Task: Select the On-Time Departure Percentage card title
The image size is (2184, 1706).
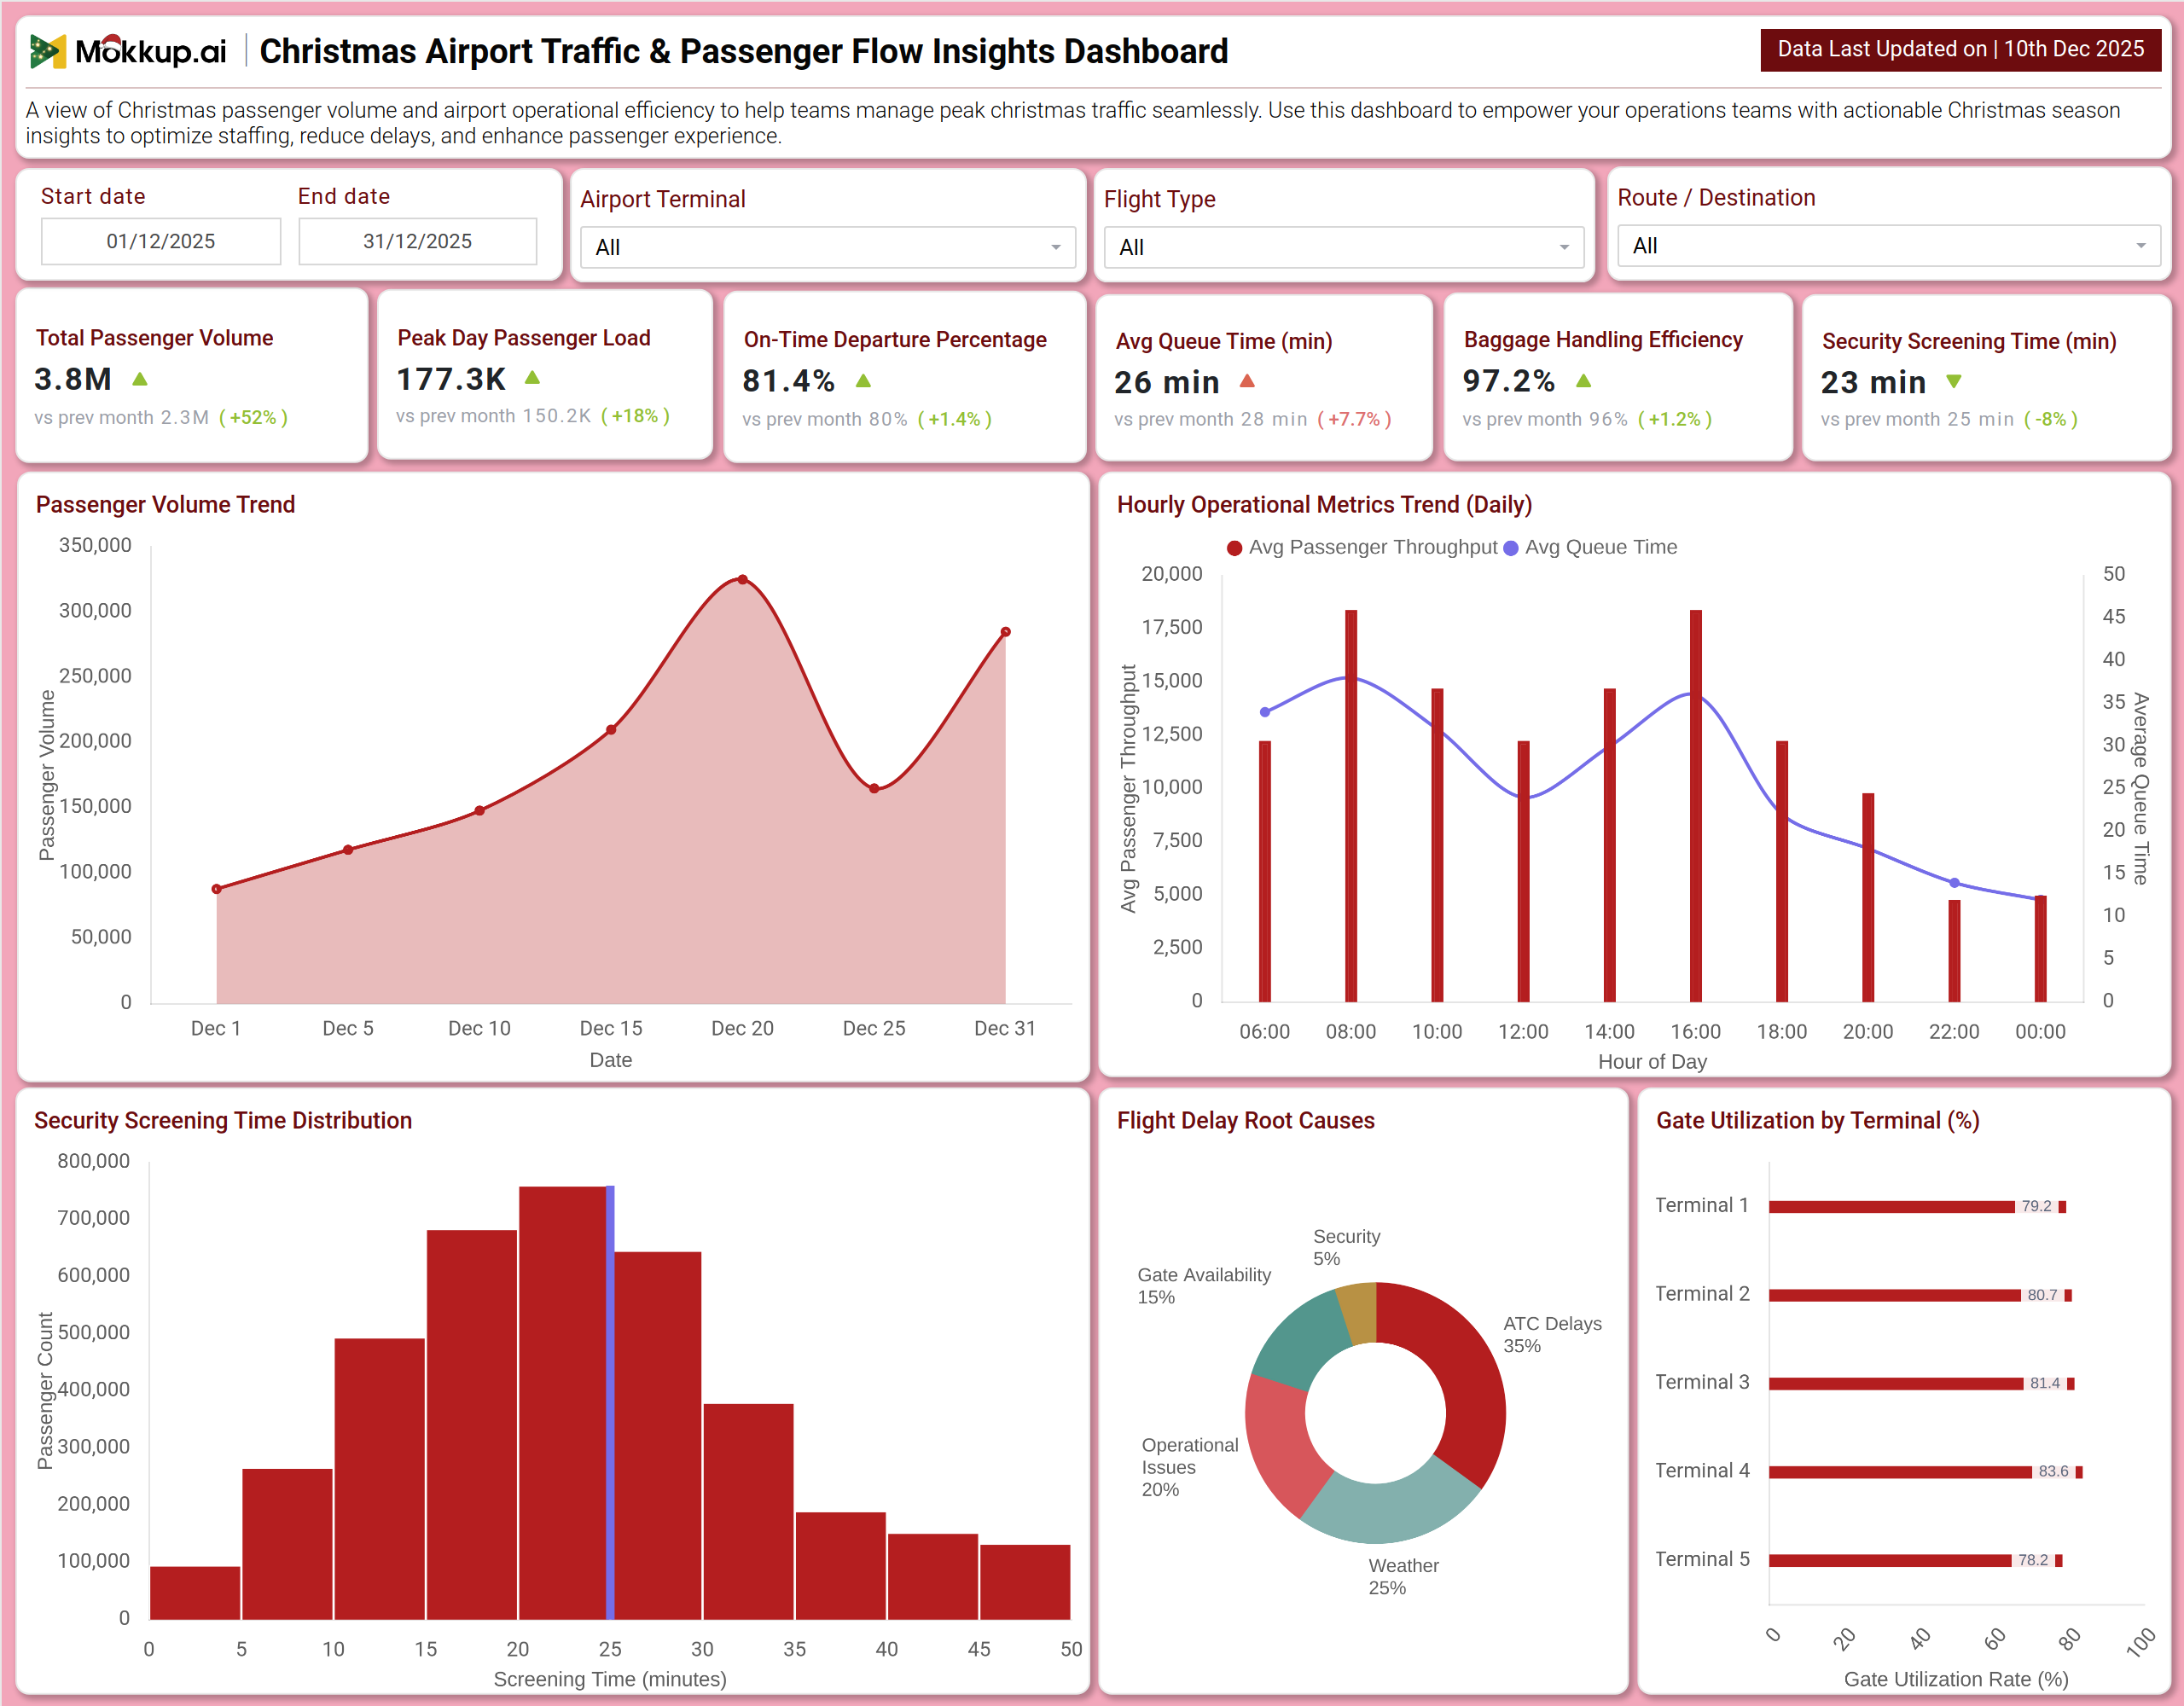Action: (x=895, y=340)
